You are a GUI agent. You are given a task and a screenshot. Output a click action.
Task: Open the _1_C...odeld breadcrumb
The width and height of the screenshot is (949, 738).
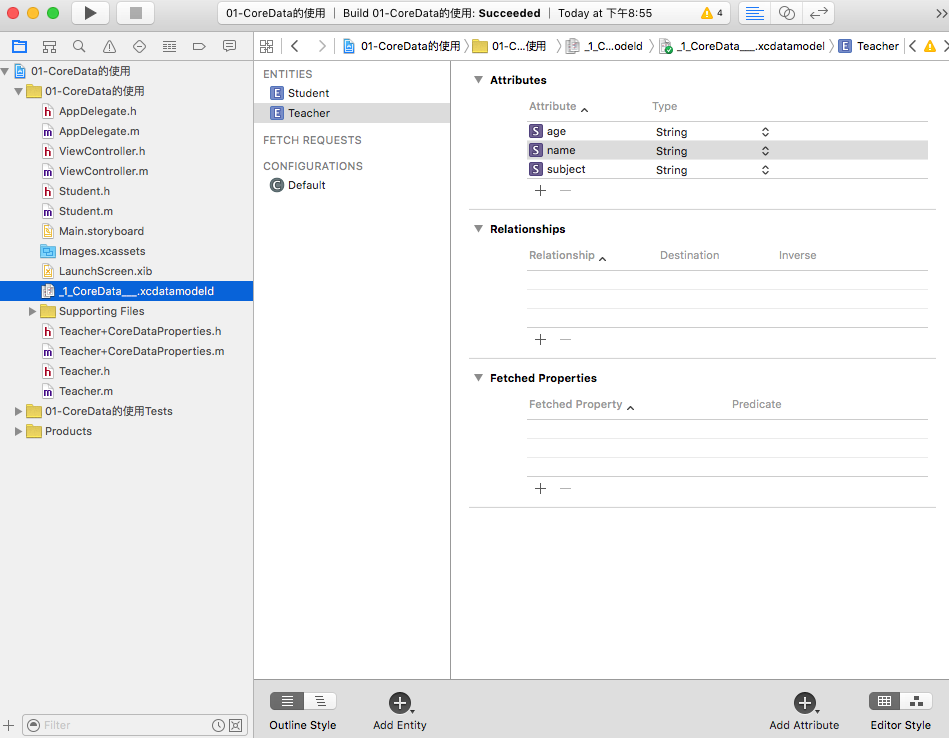(605, 46)
